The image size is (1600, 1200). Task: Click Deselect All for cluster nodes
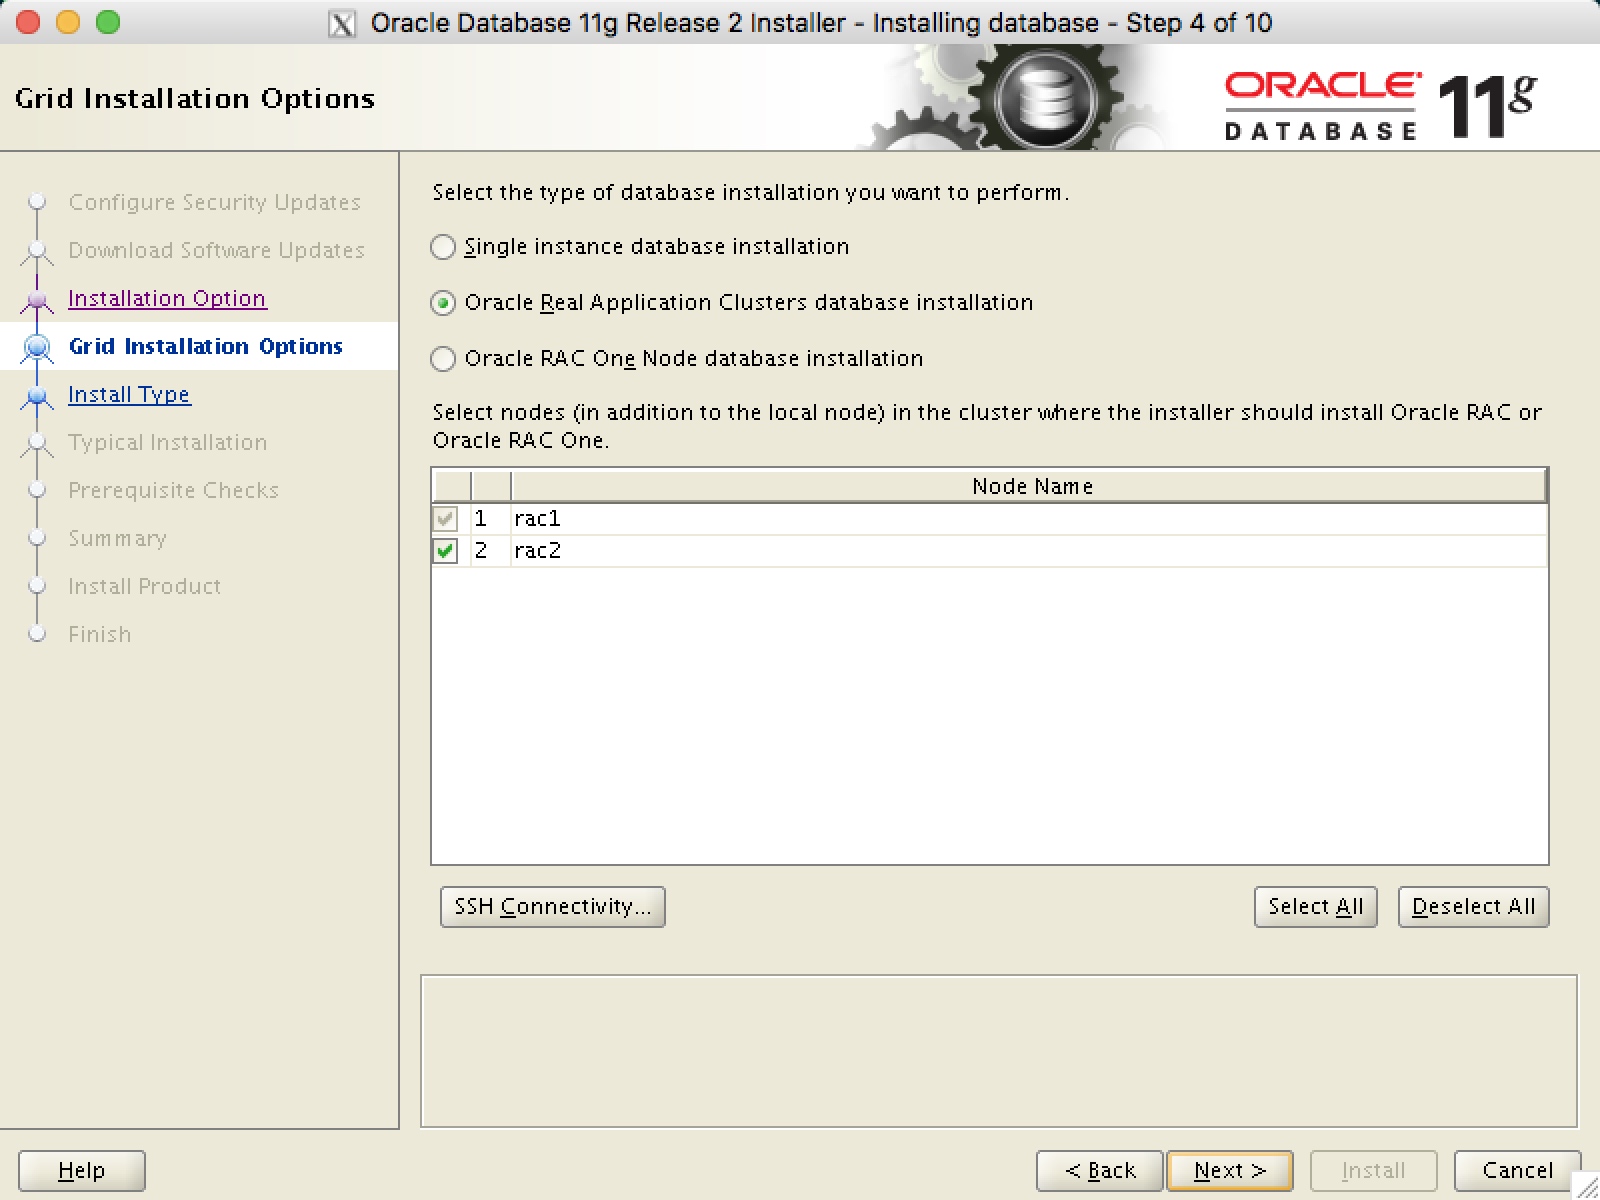click(x=1472, y=907)
